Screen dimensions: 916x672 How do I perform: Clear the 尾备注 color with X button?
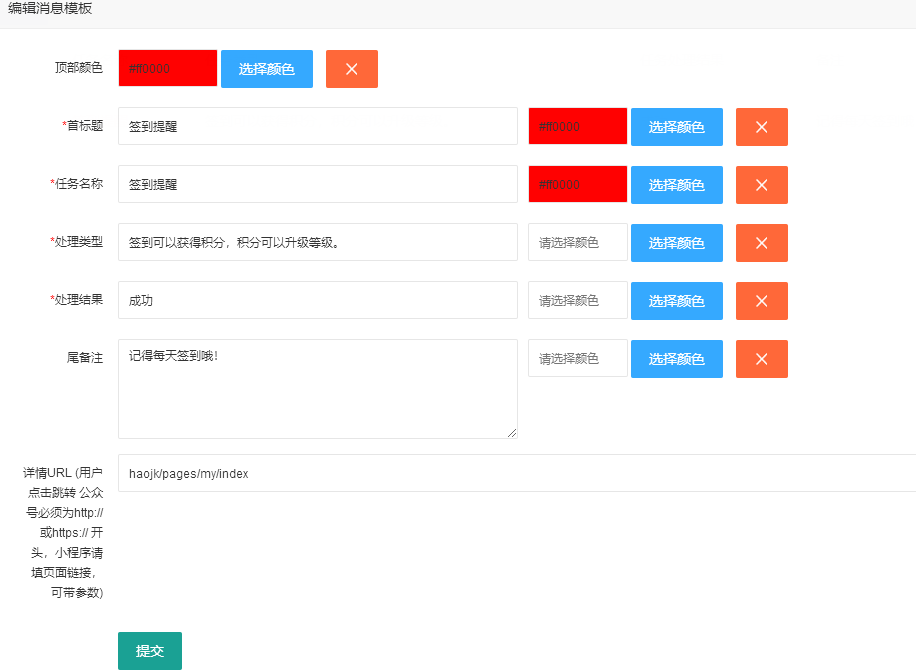pos(762,359)
